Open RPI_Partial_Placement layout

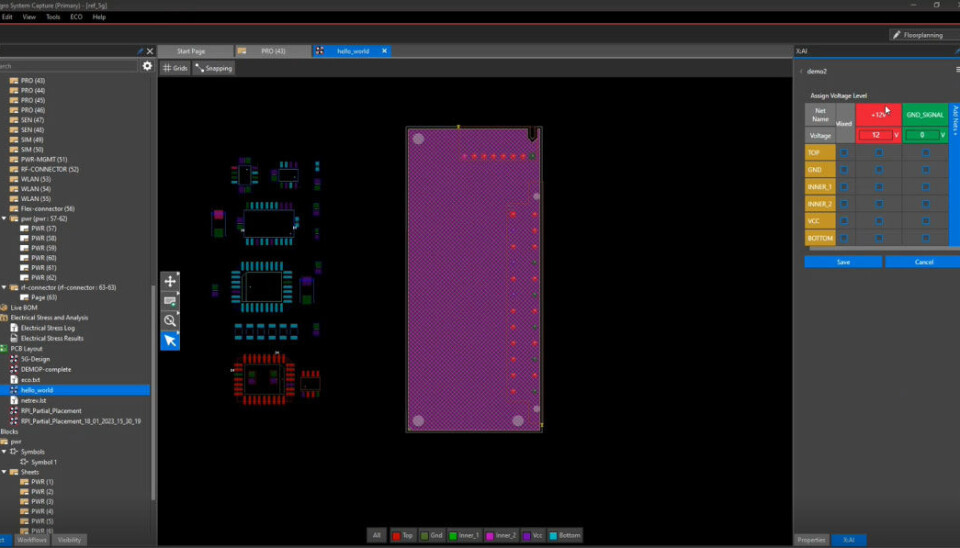click(x=51, y=411)
